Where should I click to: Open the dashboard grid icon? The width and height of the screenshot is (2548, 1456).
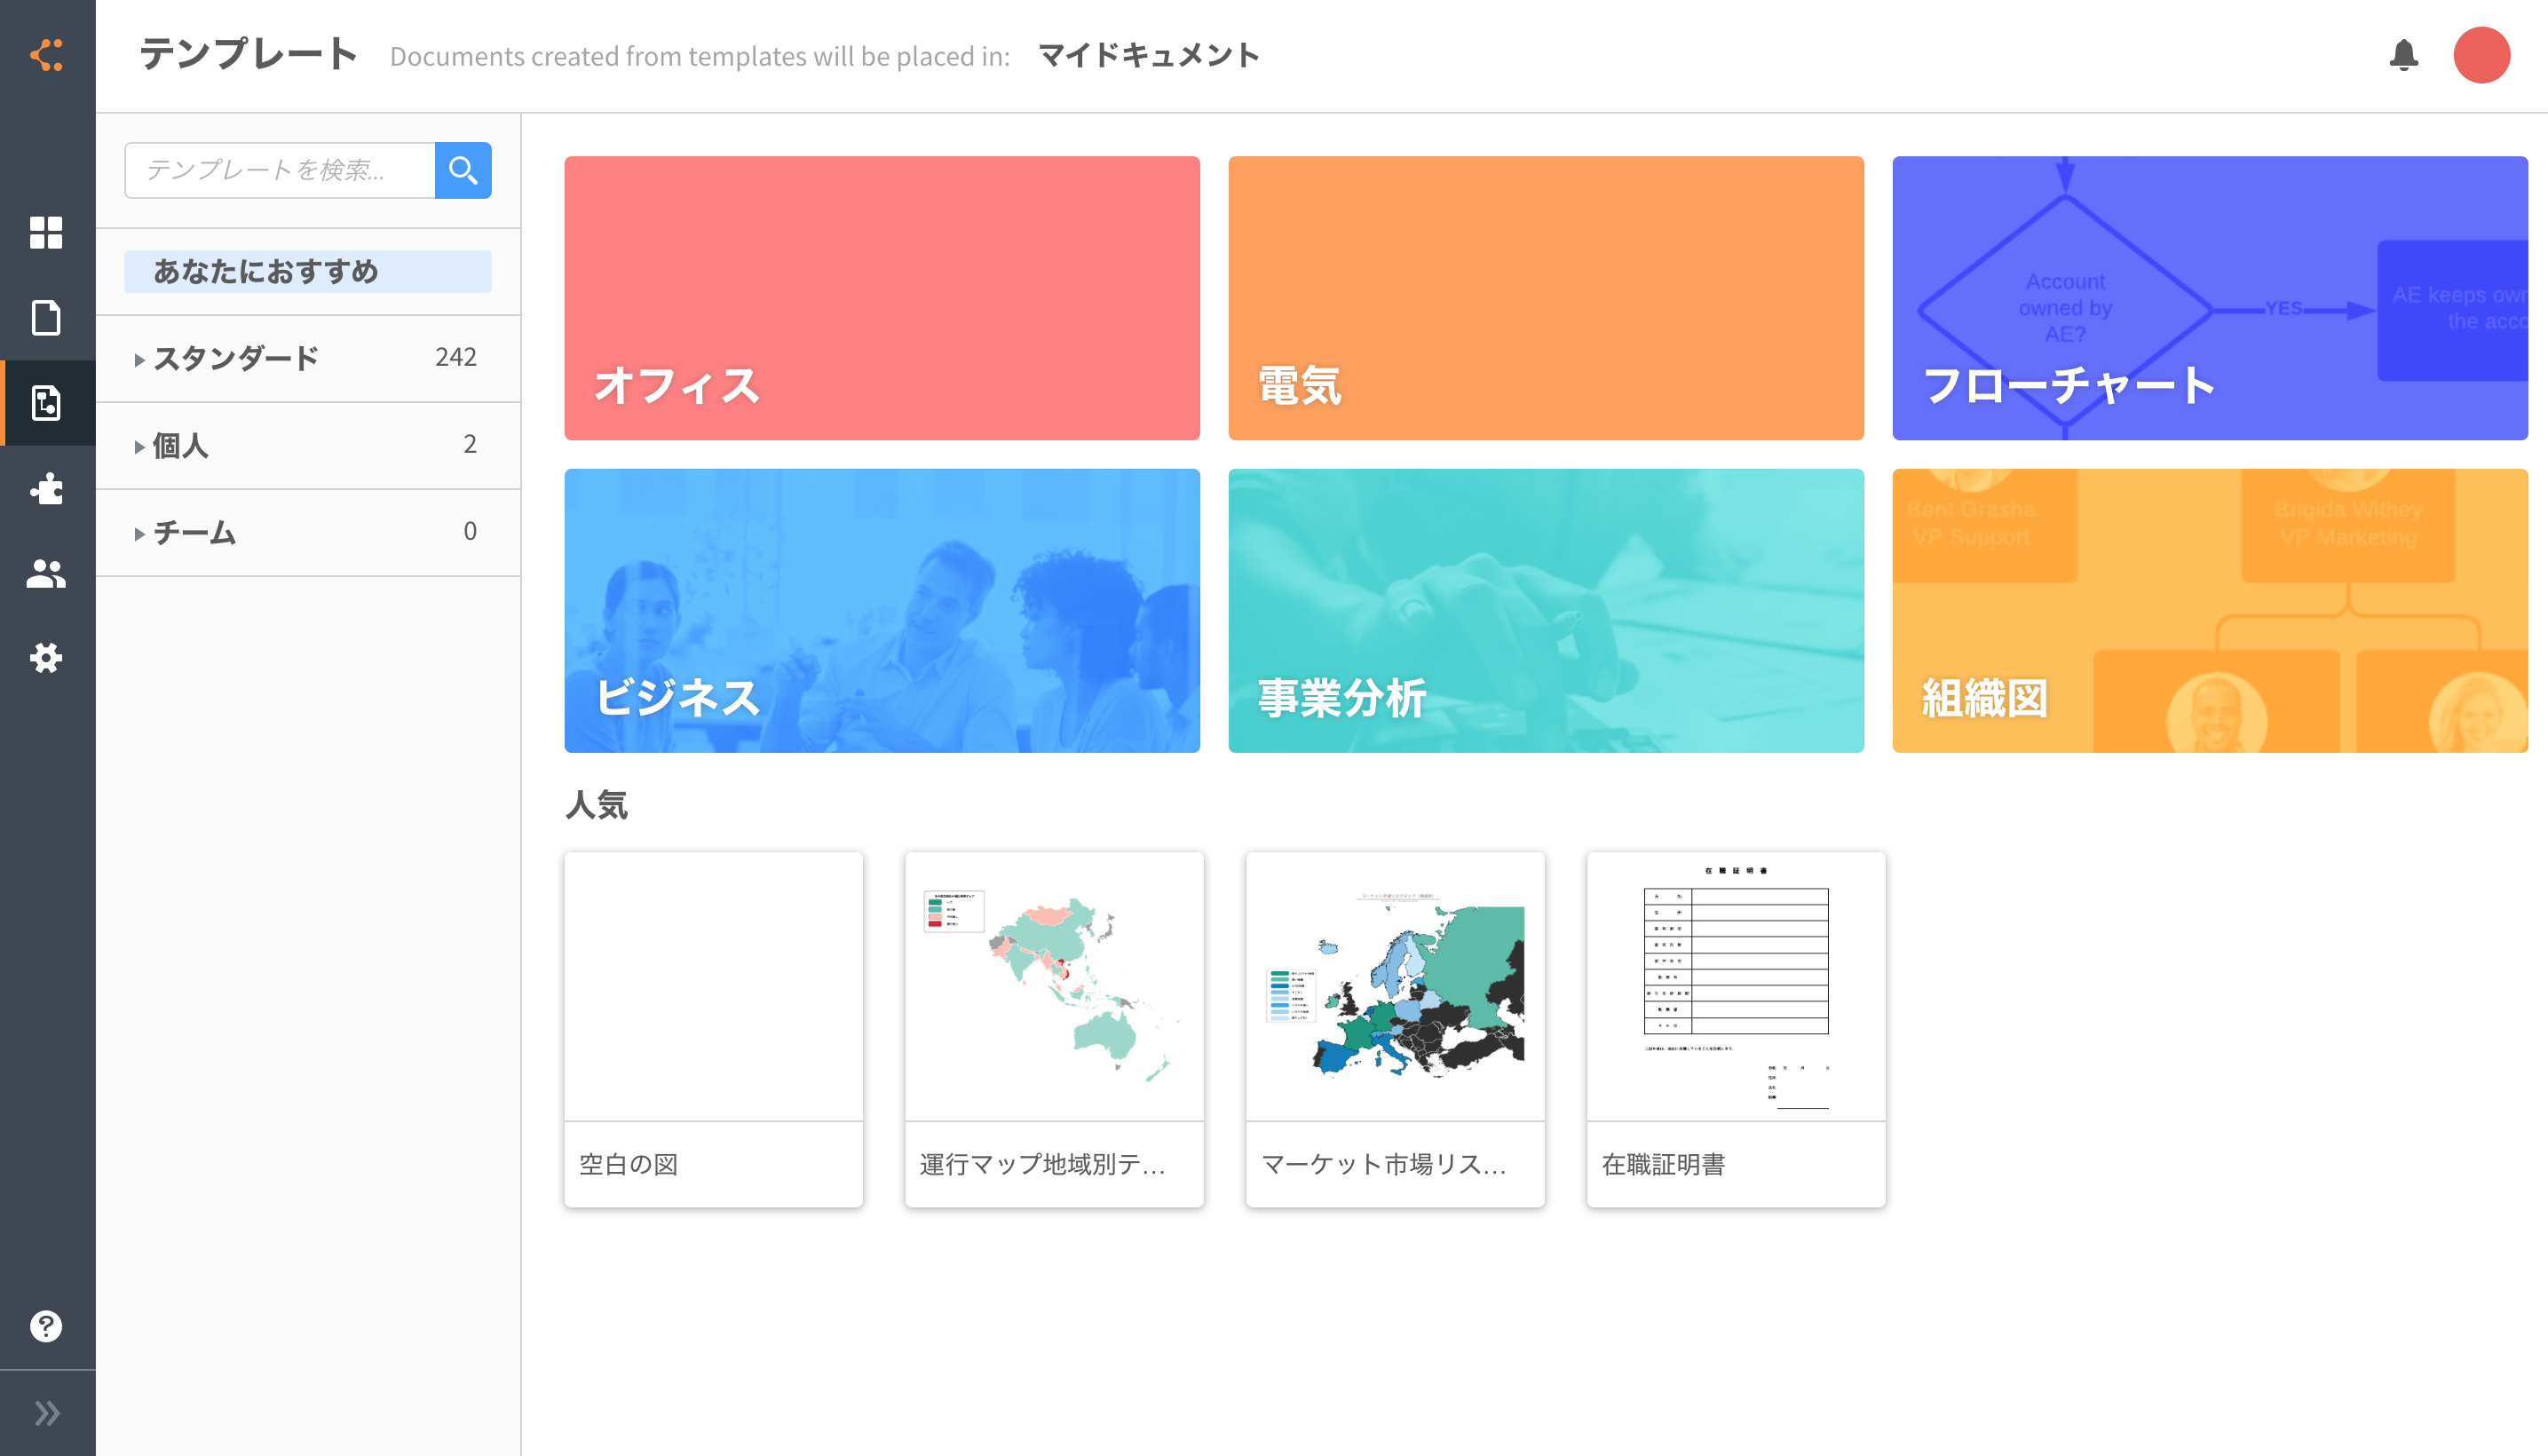[x=46, y=233]
